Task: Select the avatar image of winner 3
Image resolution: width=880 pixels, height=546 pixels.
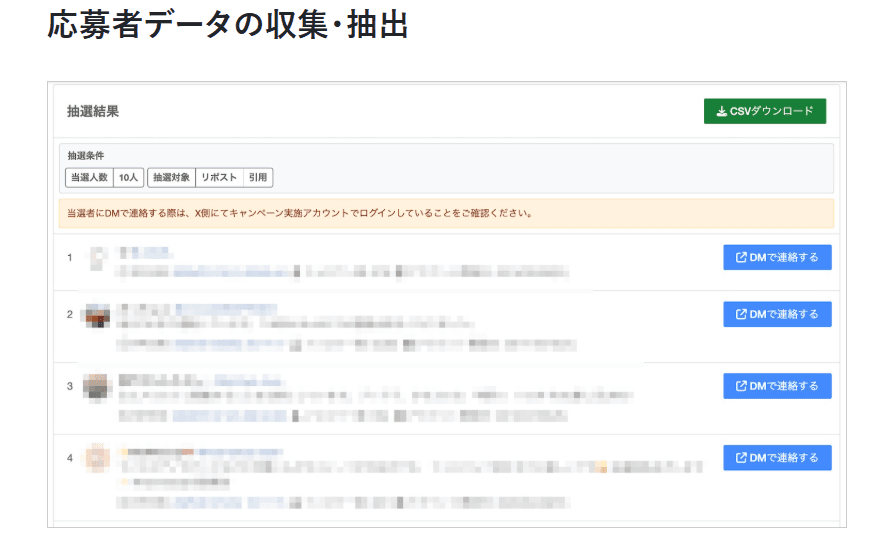Action: tap(96, 386)
